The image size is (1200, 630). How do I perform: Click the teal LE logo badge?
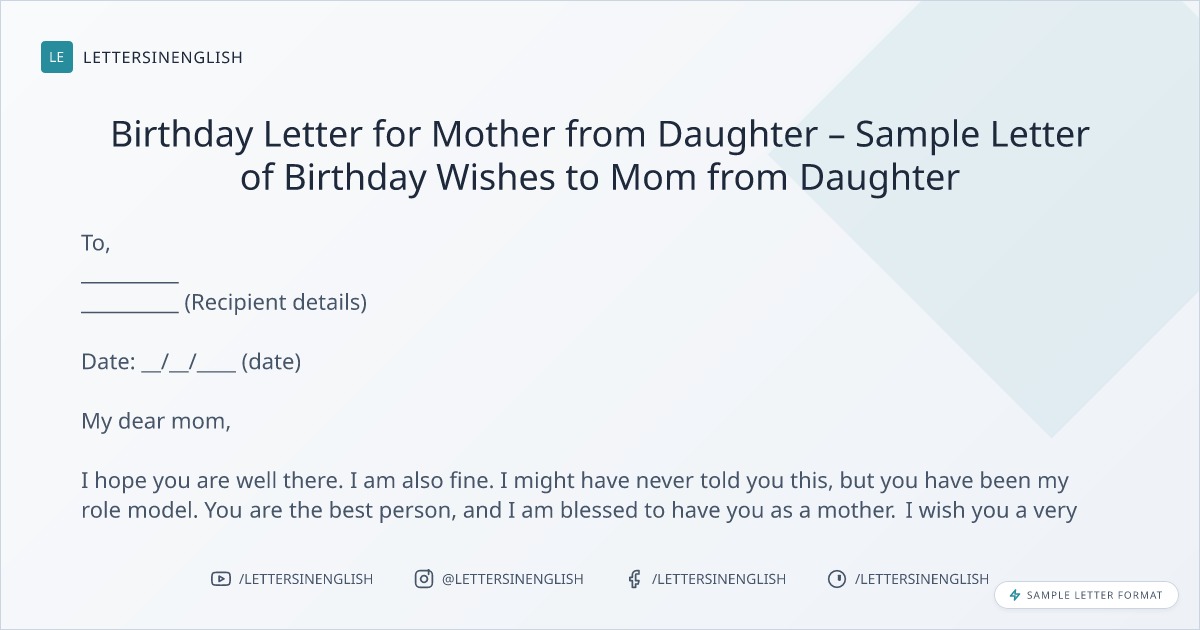[57, 57]
